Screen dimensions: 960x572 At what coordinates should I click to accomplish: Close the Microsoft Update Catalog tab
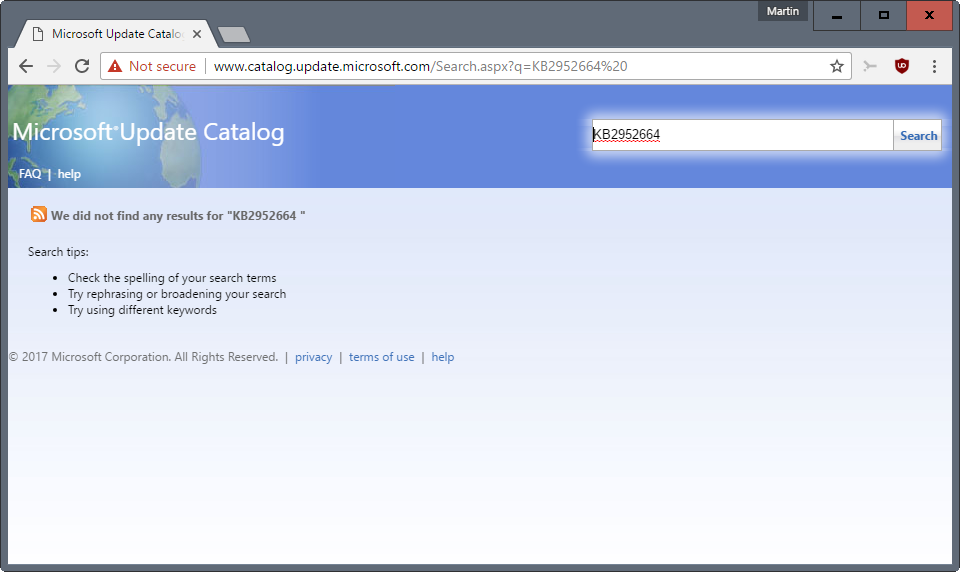point(197,34)
